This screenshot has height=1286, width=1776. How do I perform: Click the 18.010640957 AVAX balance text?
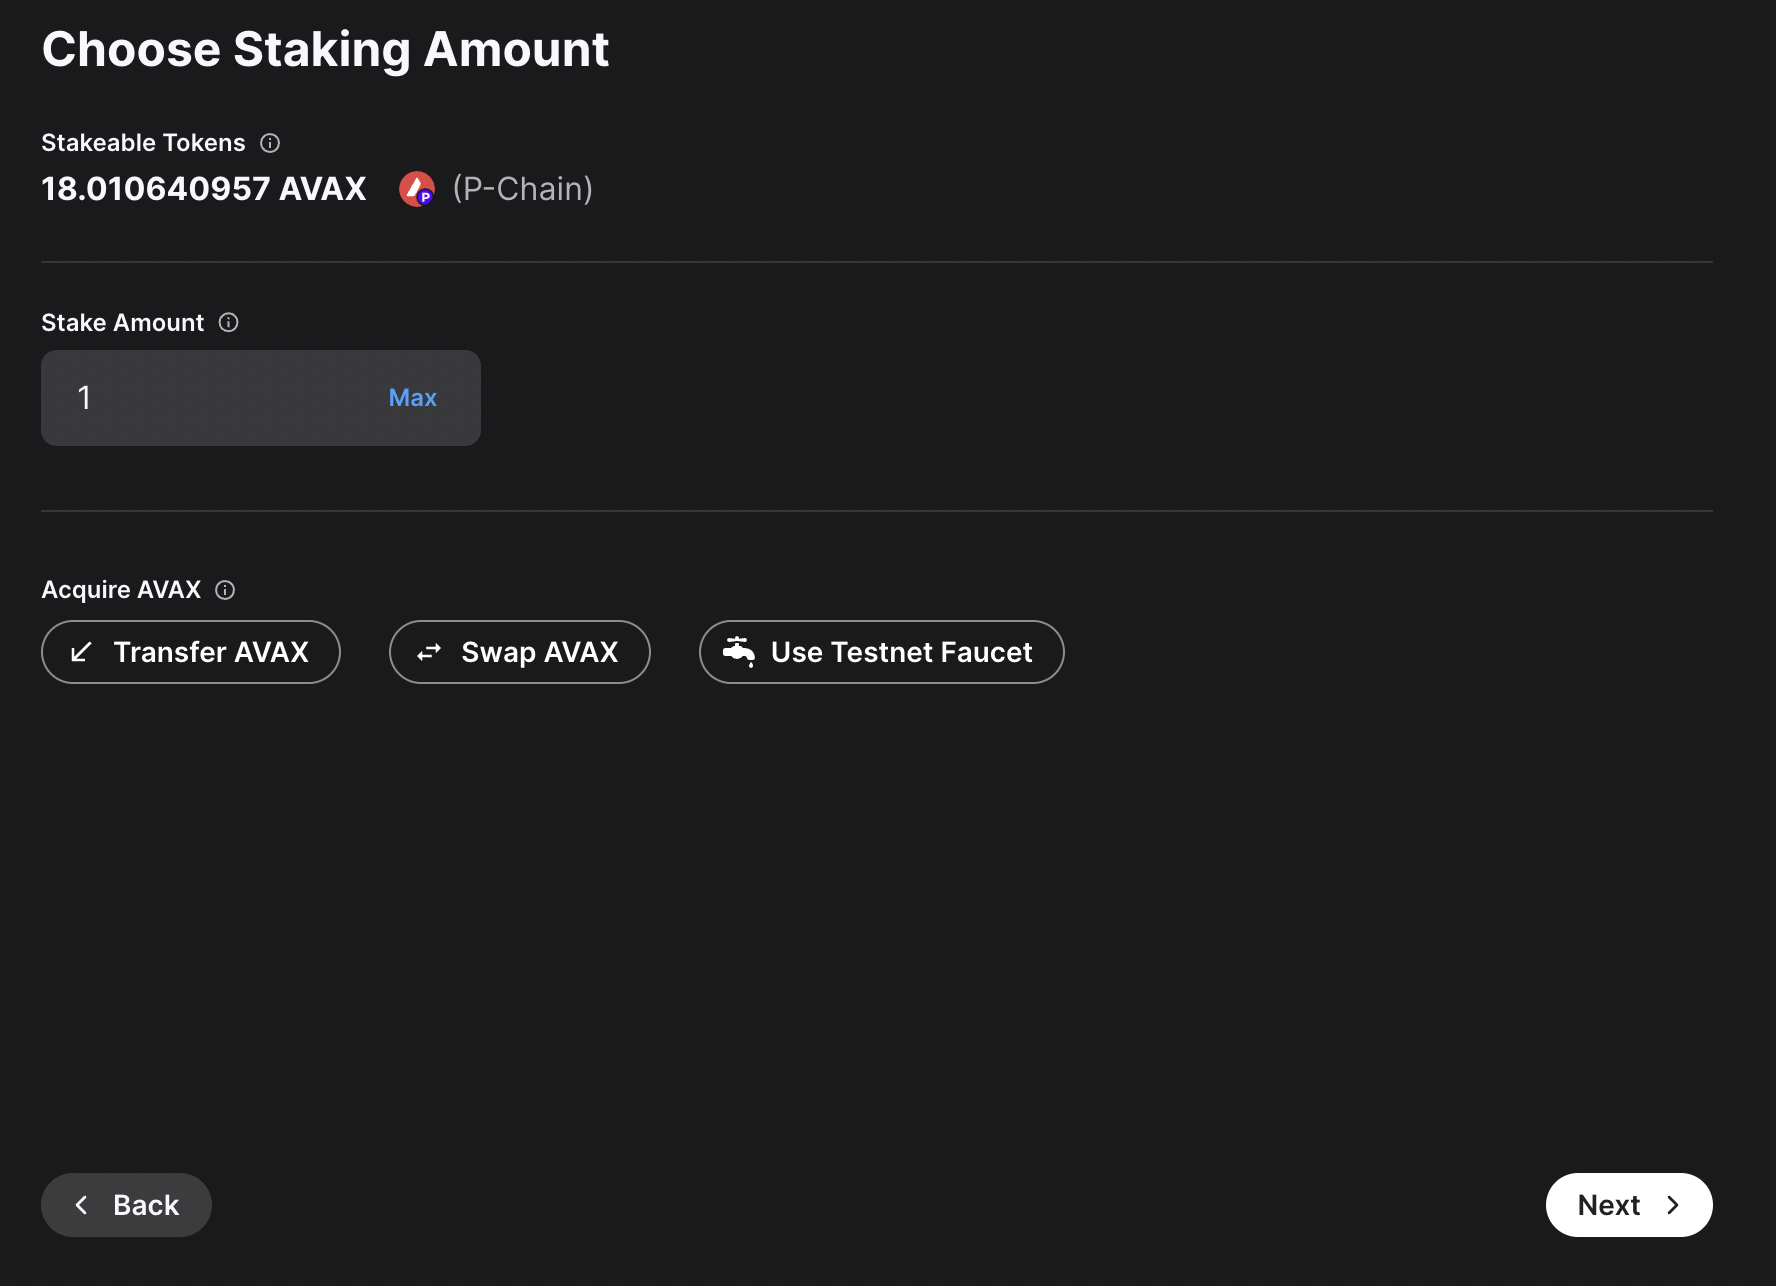point(204,189)
